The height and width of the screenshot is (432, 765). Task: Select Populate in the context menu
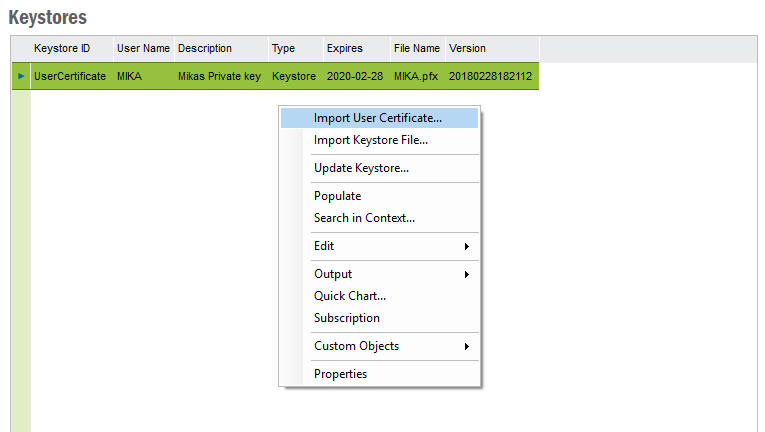(x=337, y=196)
